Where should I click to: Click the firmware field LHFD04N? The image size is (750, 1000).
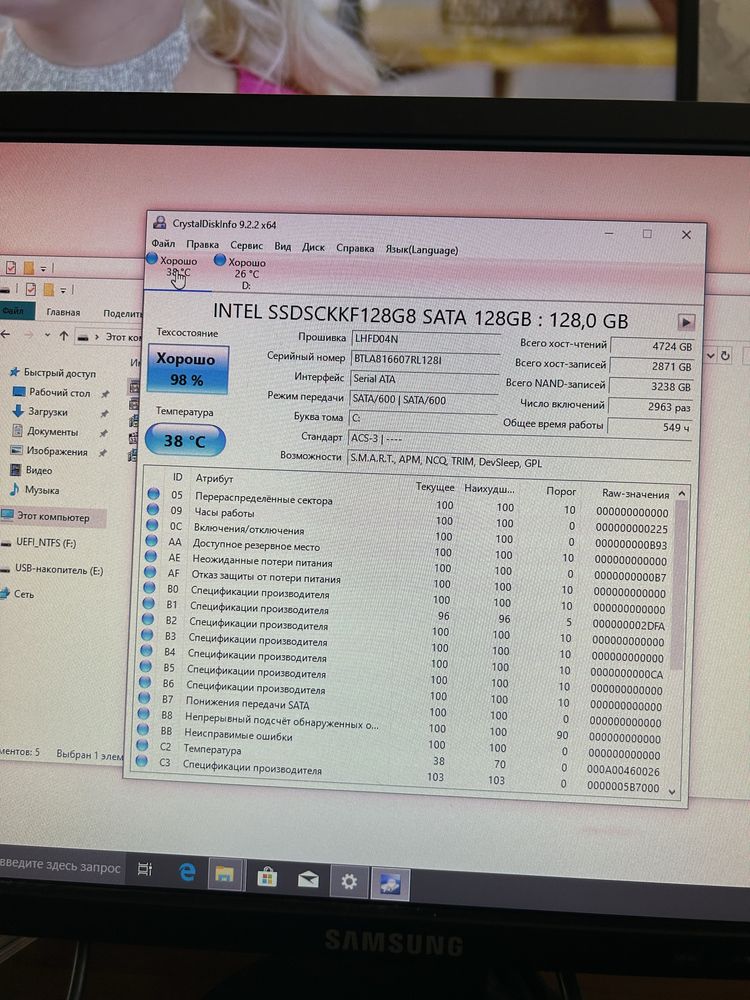[x=425, y=340]
